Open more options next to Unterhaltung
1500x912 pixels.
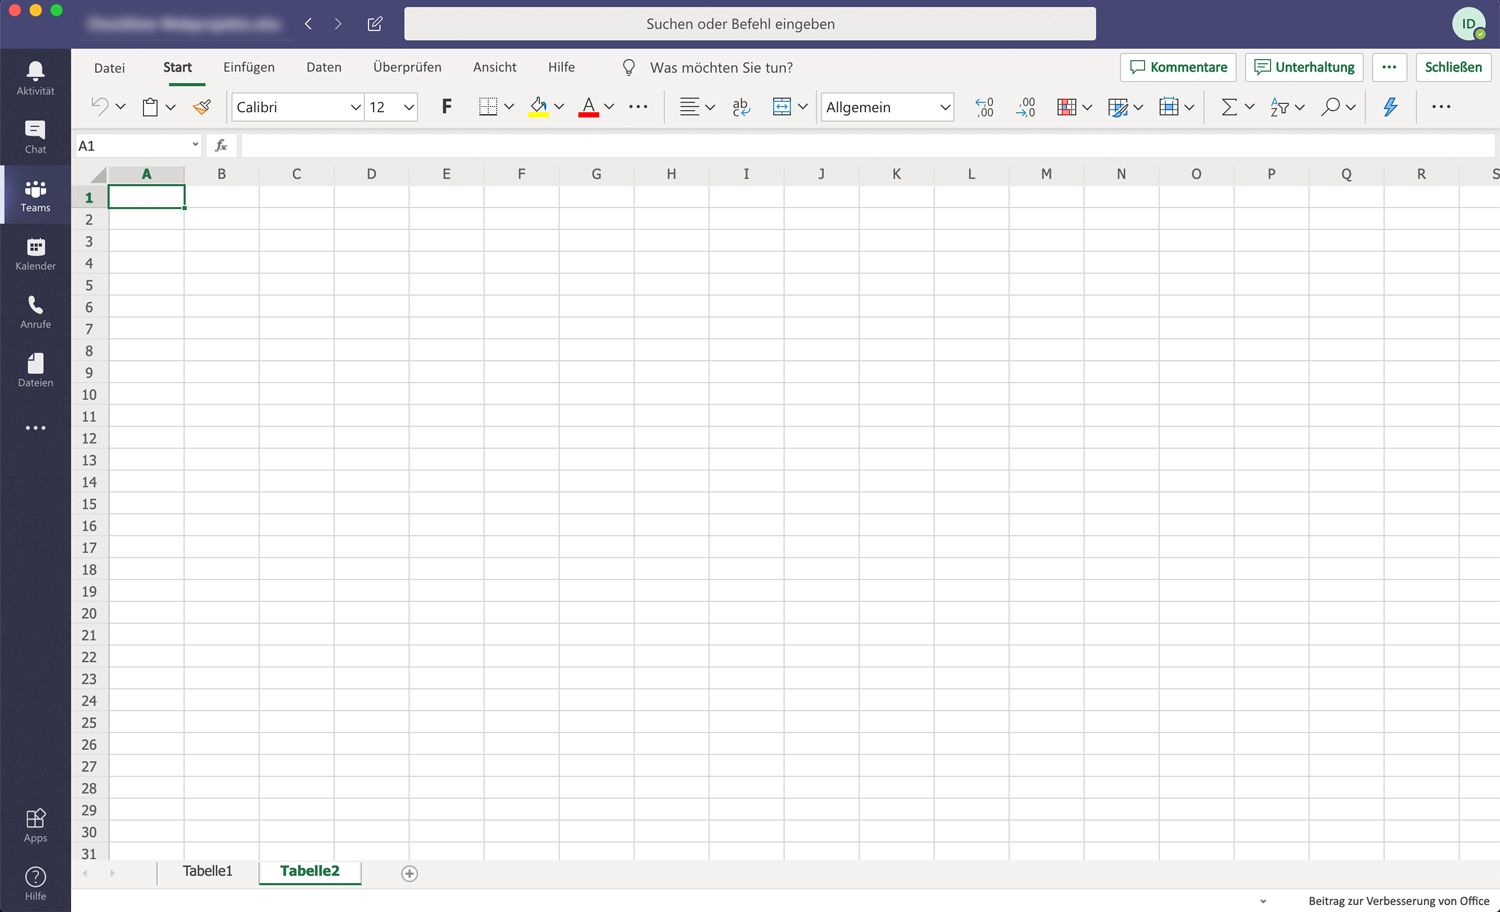point(1389,67)
